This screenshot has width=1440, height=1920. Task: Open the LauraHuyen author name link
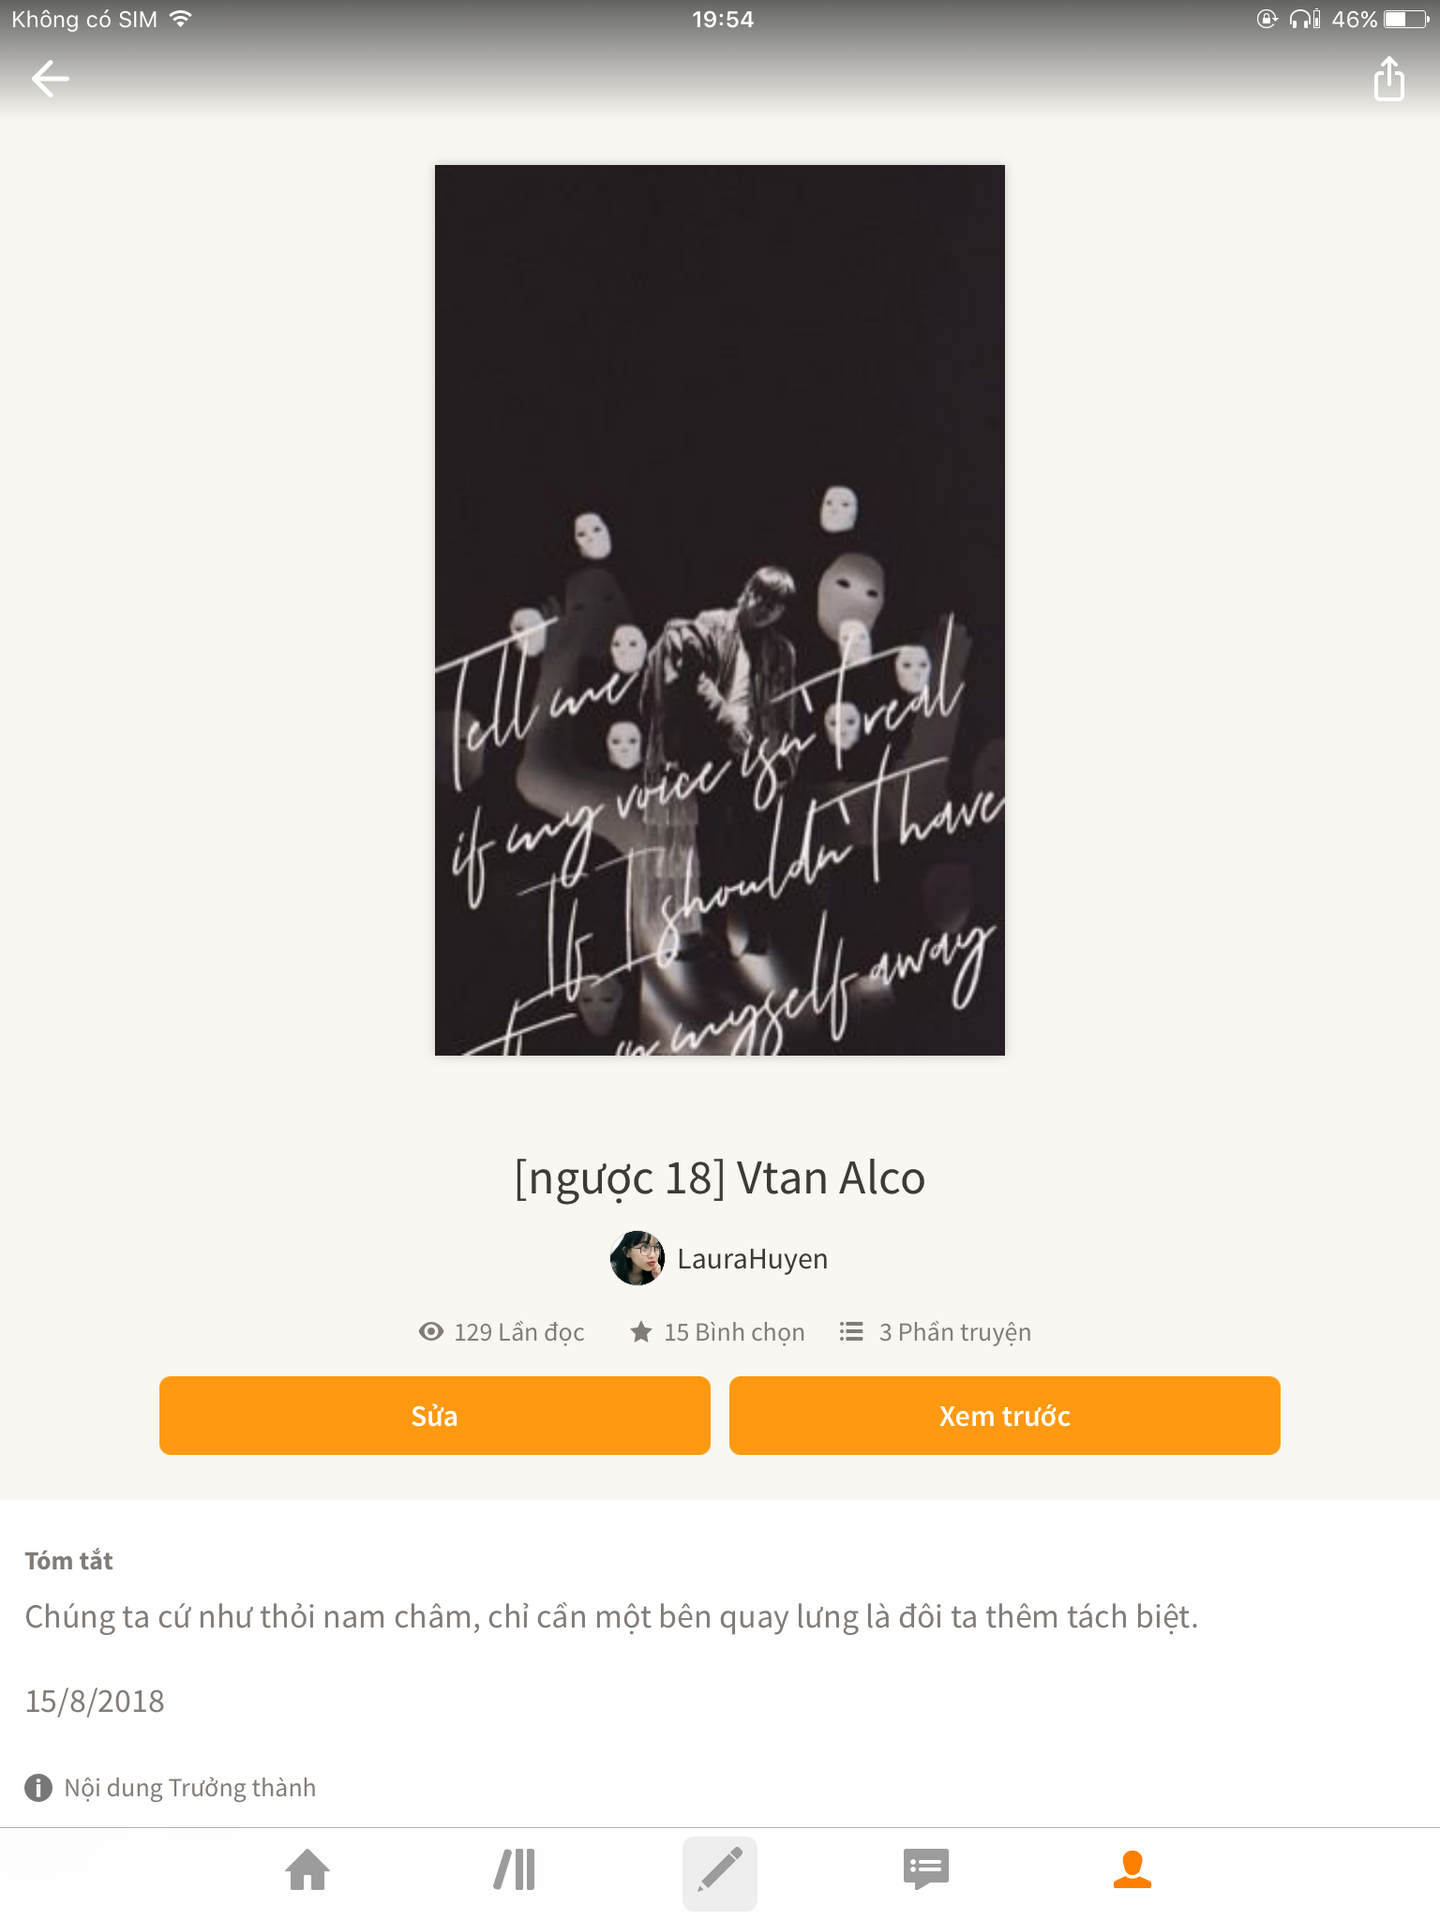[752, 1259]
